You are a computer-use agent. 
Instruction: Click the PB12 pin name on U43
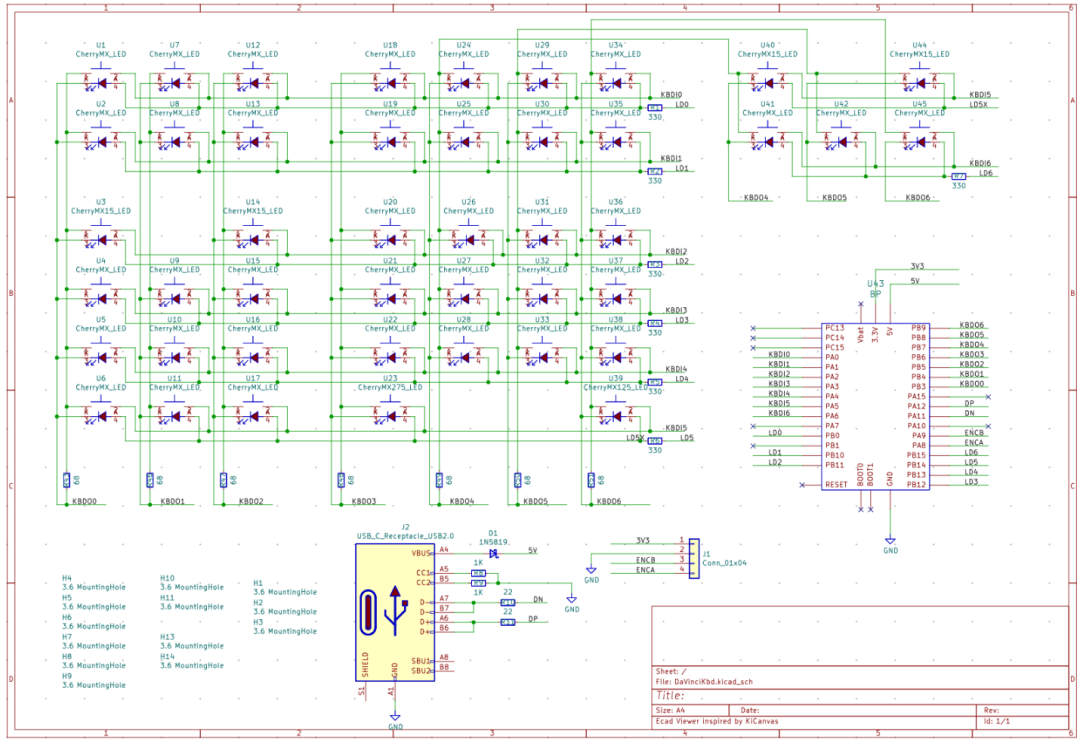pos(916,485)
